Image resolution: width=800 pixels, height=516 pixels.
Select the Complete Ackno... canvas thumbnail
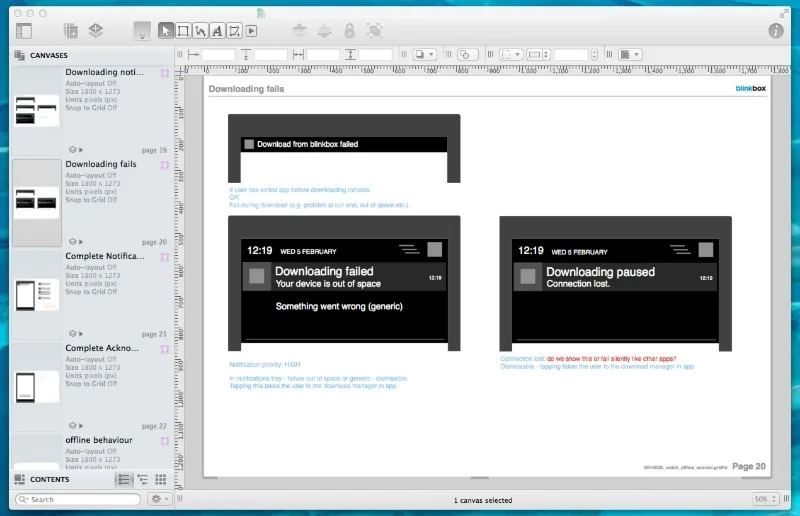(x=37, y=386)
